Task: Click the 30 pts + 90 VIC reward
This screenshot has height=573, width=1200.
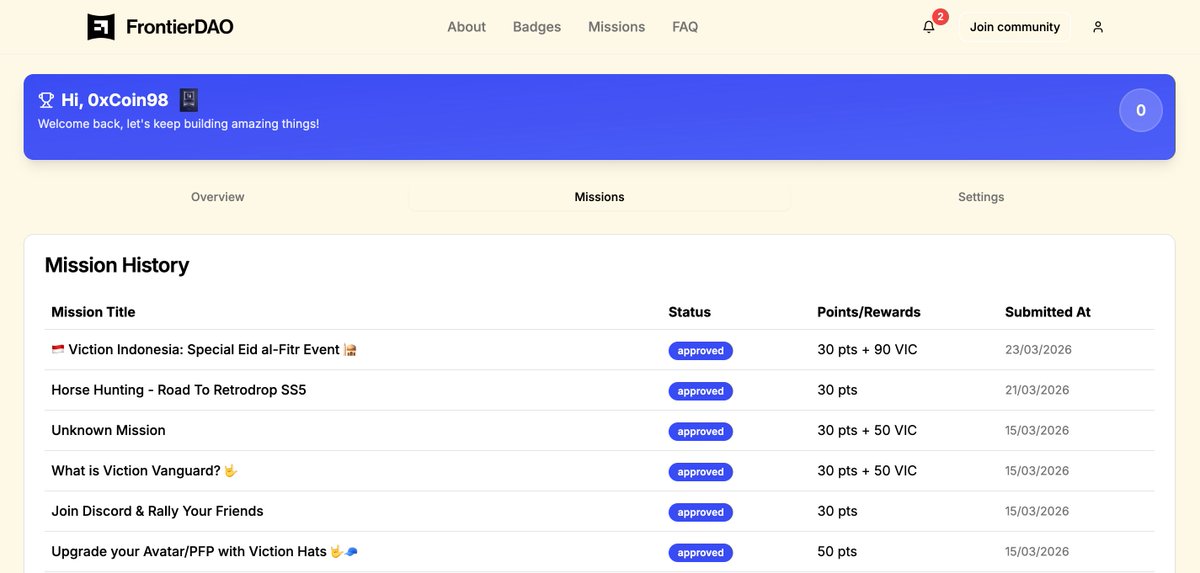Action: (867, 350)
